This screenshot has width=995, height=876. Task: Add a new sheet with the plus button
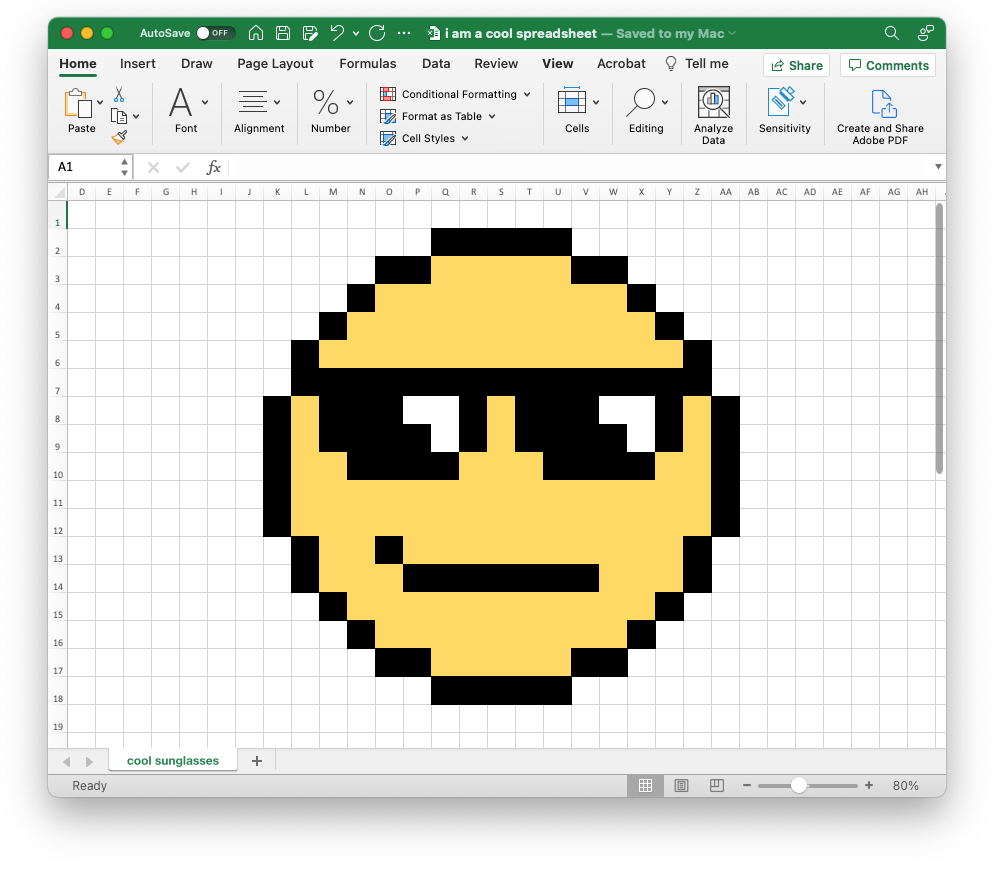point(256,761)
